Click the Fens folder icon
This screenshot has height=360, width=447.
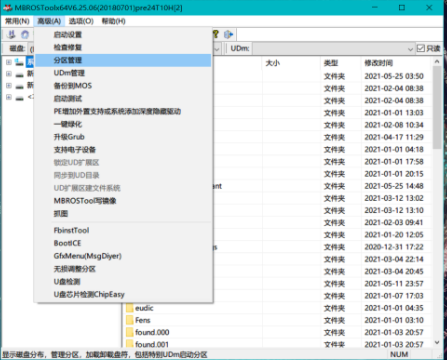130,320
